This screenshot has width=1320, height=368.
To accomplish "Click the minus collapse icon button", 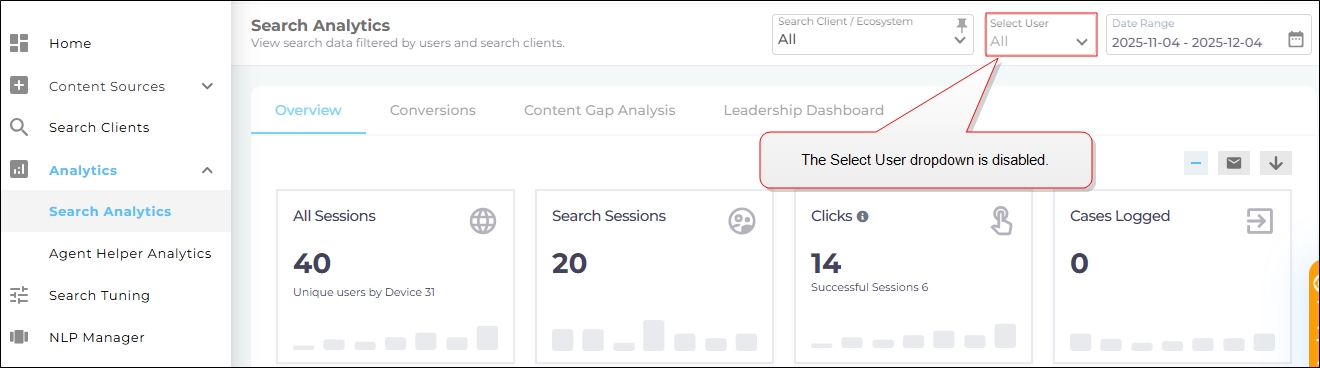I will pyautogui.click(x=1196, y=163).
